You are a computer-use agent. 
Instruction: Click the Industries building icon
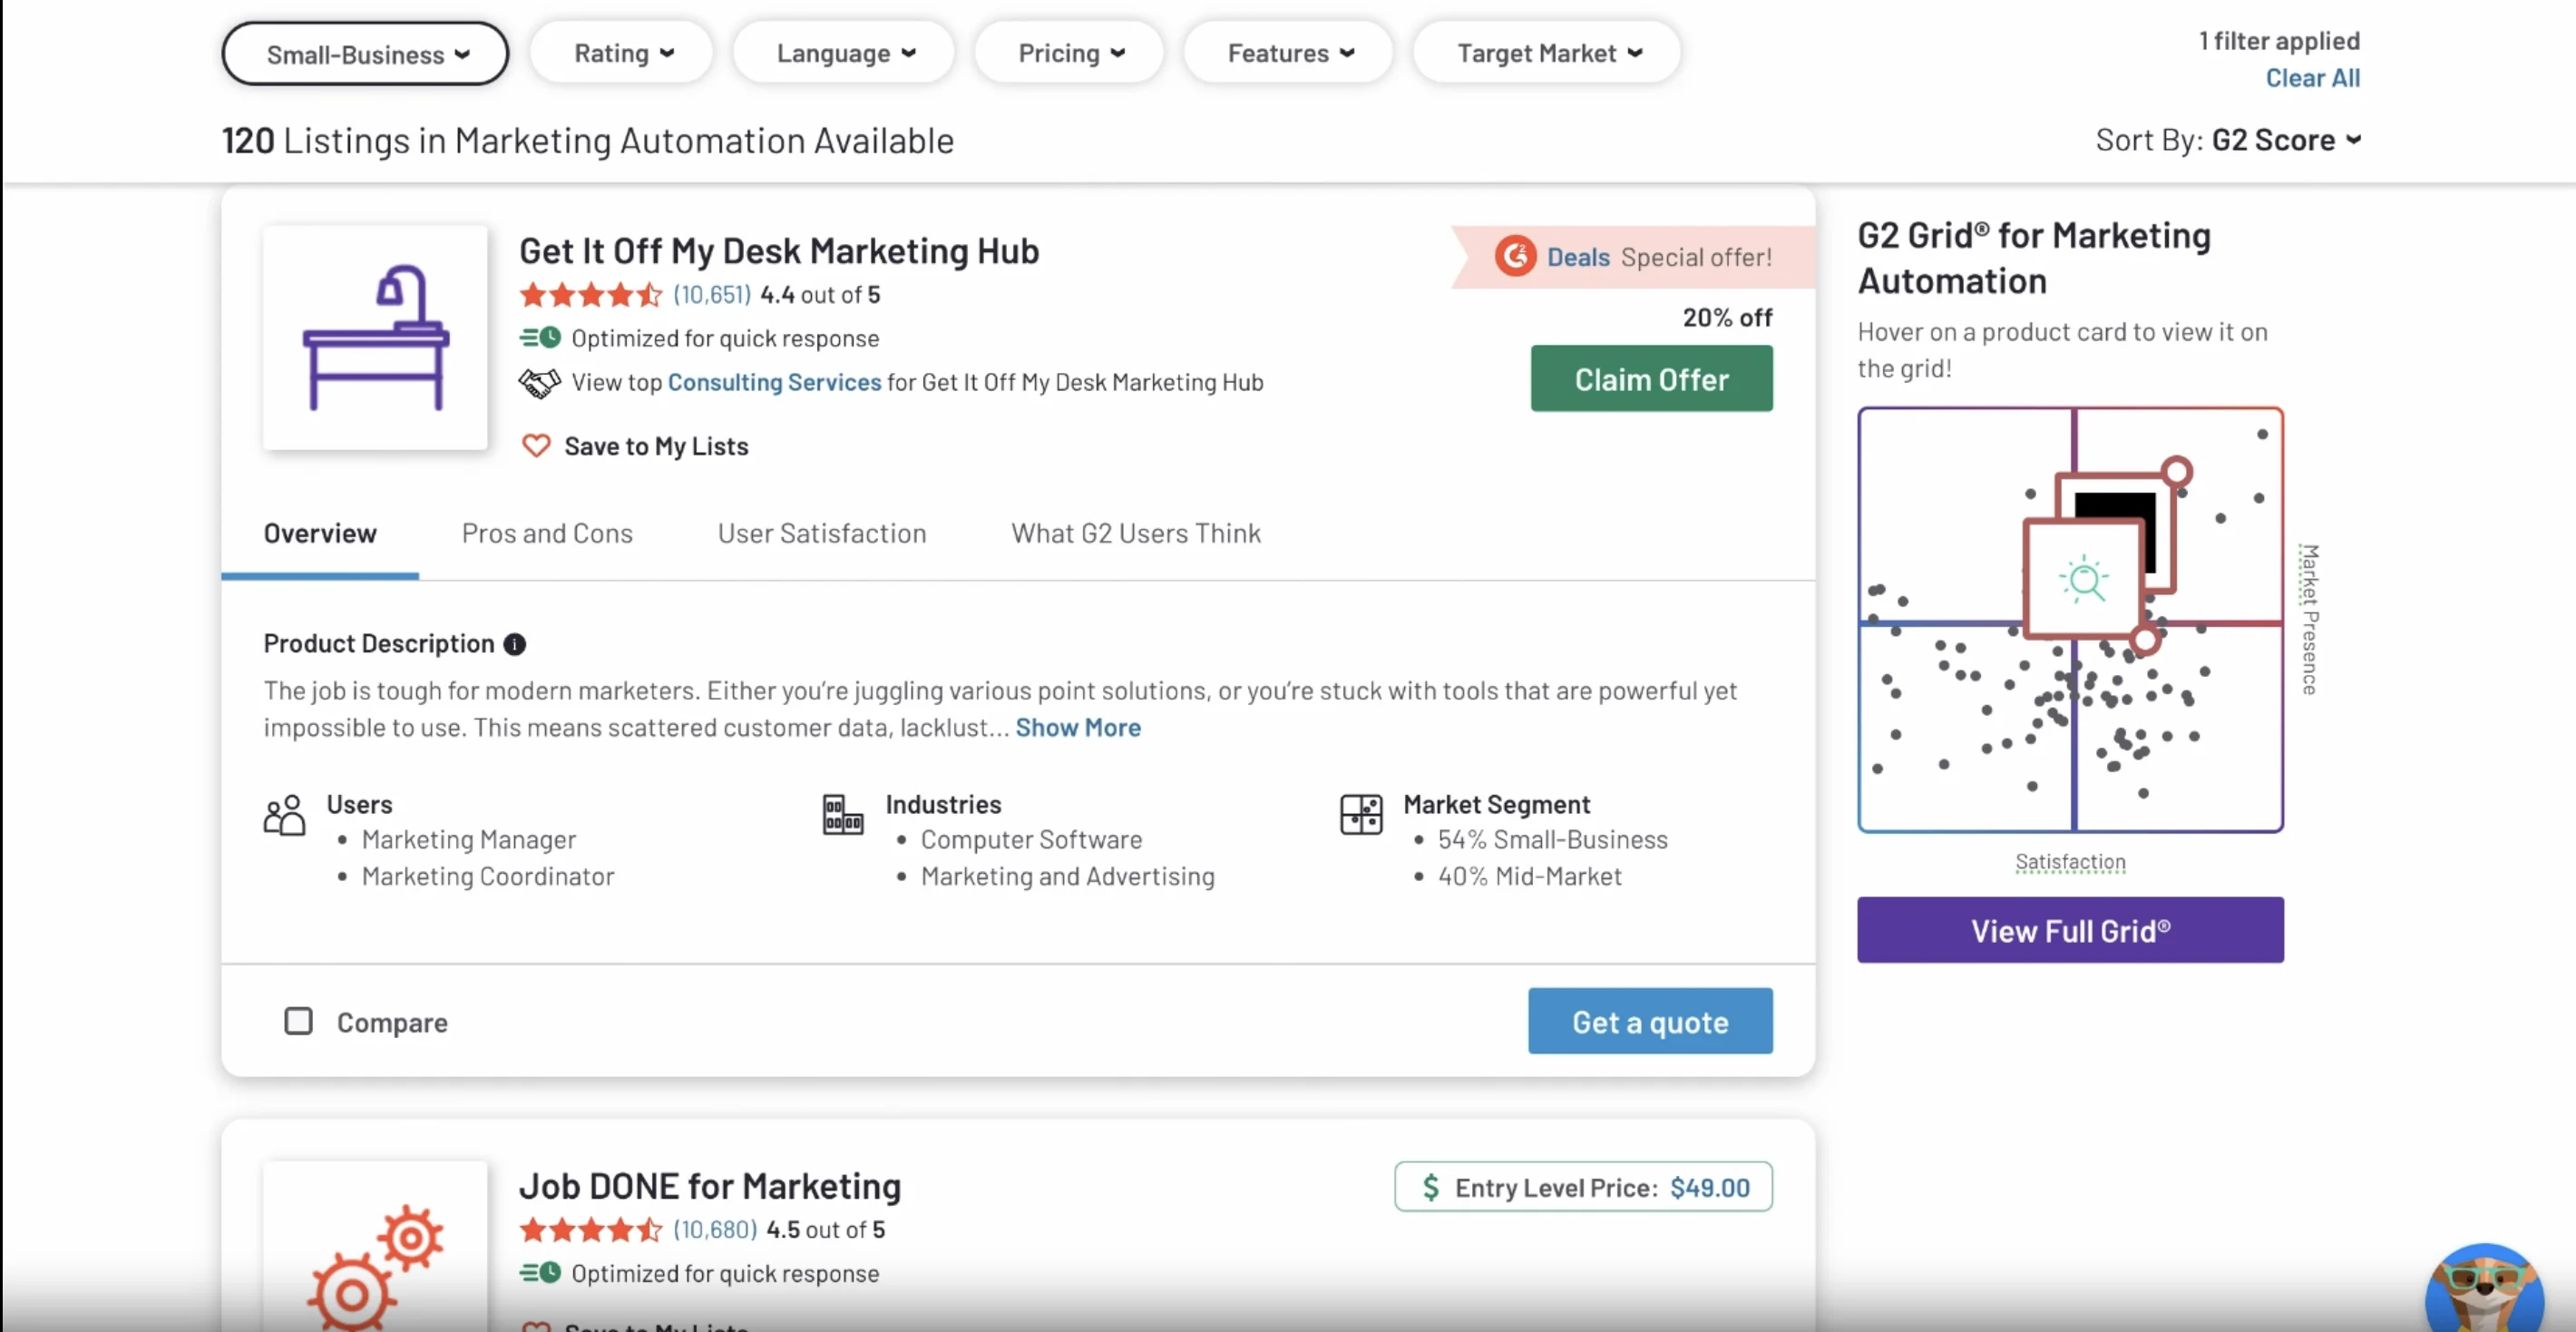(842, 815)
